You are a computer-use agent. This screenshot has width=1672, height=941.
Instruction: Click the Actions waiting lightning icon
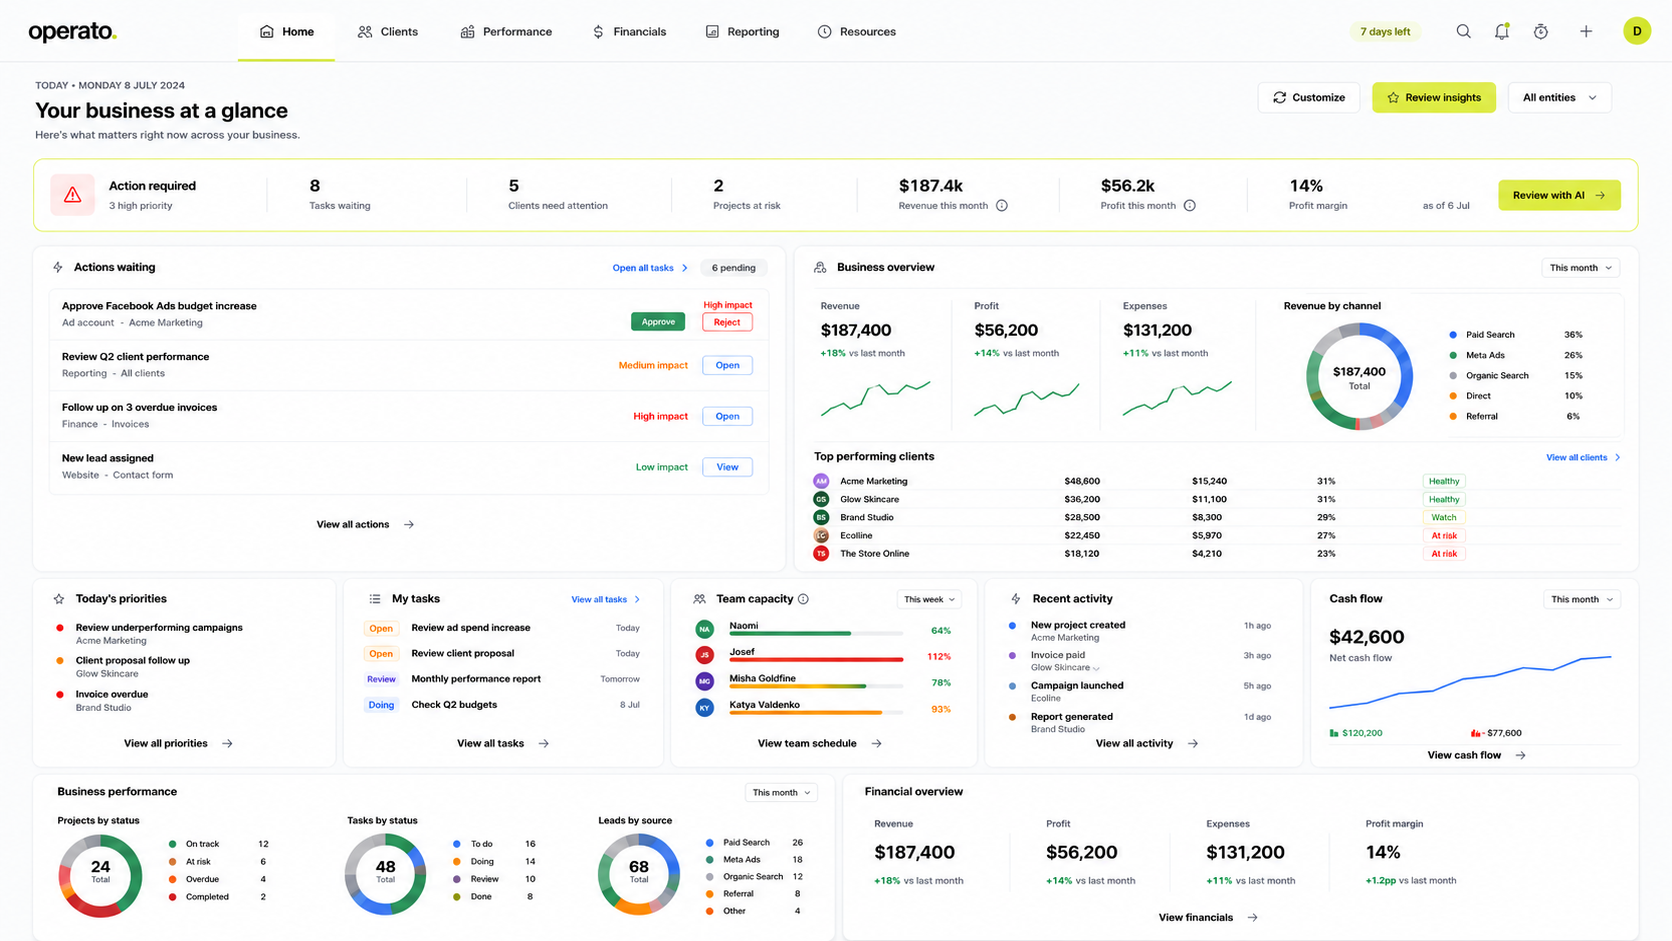(x=58, y=267)
